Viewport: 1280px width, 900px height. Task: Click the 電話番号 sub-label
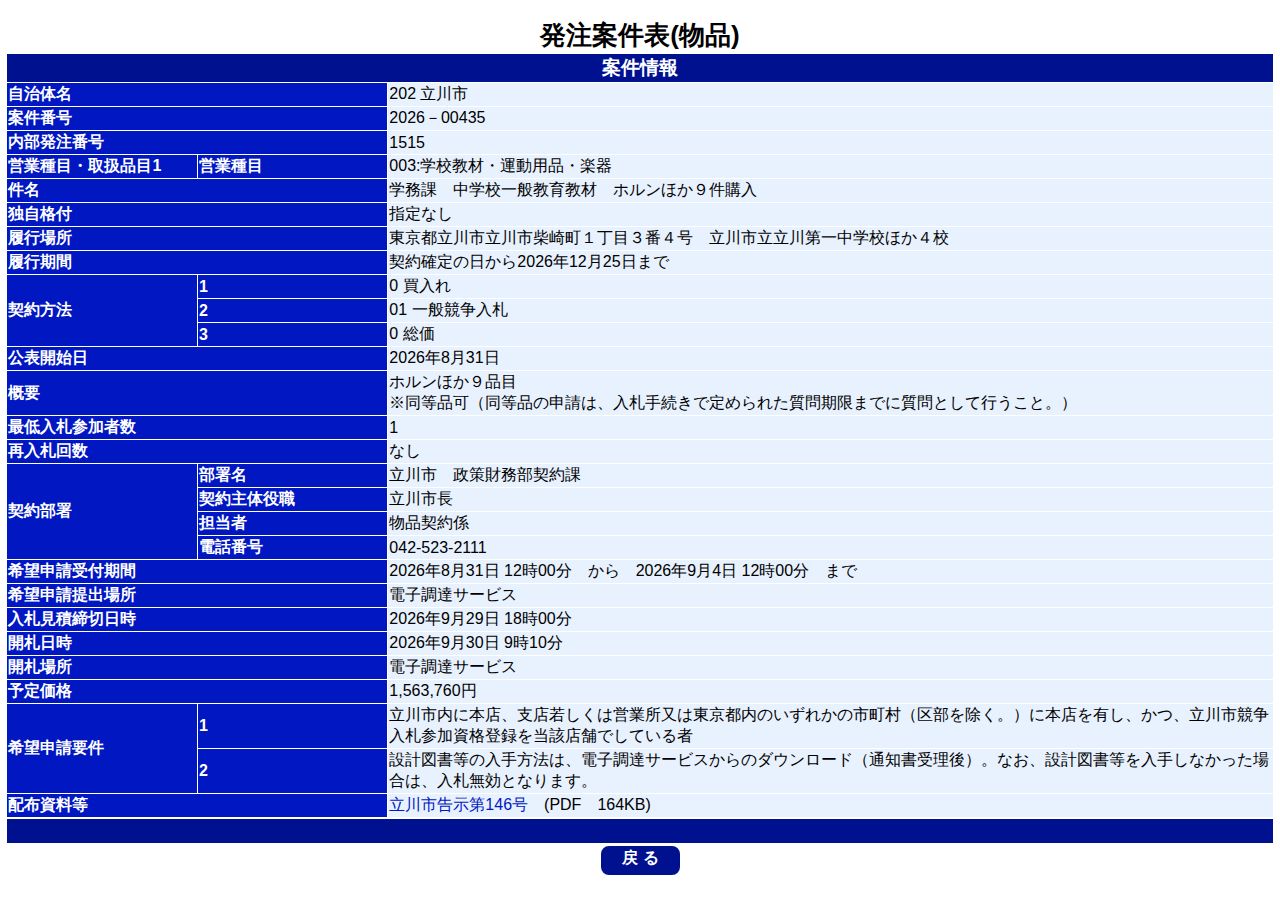(292, 547)
